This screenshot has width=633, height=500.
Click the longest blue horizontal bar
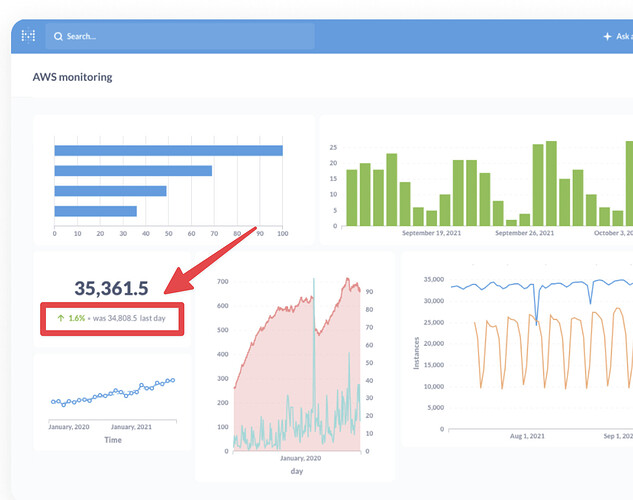pyautogui.click(x=168, y=151)
